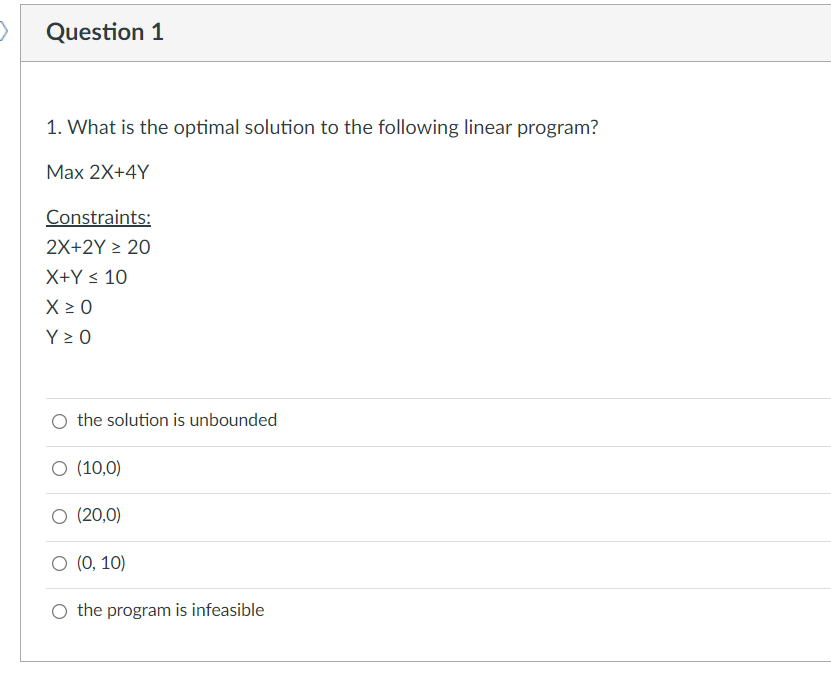Screen dimensions: 831x686
Task: Click the objective function text "Max 2X+4Y"
Action: pyautogui.click(x=97, y=172)
